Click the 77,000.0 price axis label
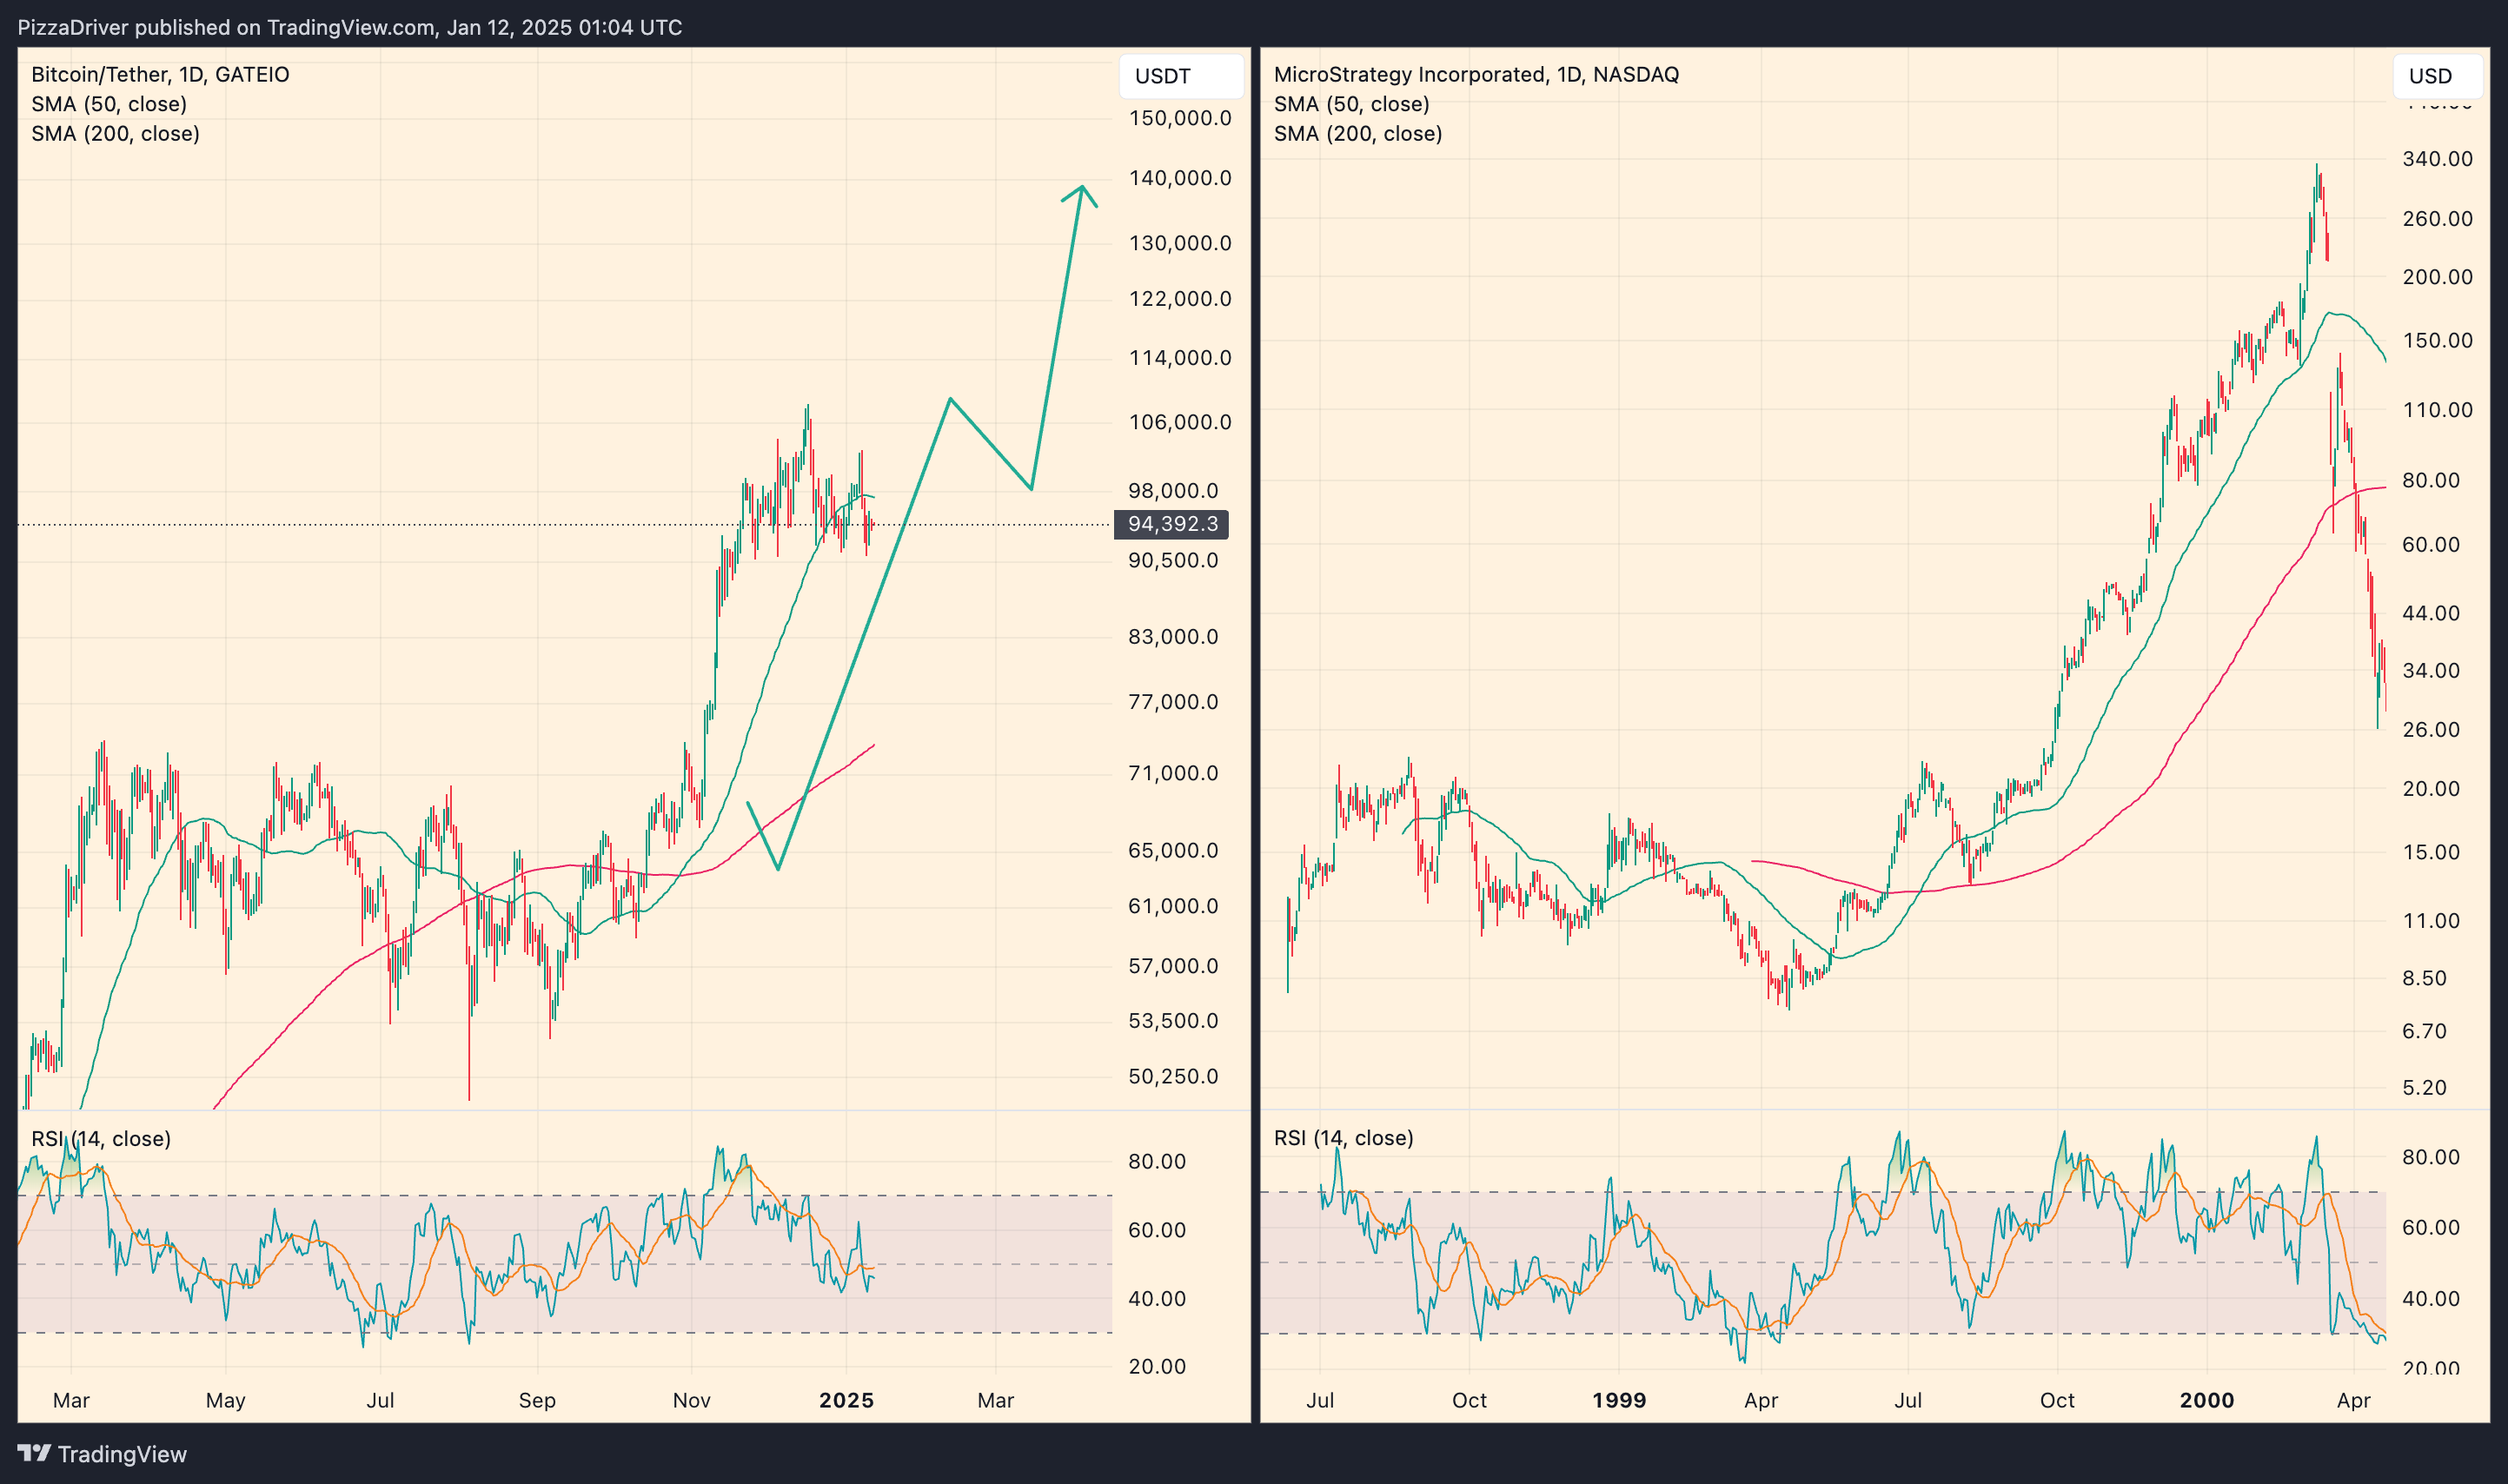This screenshot has height=1484, width=2508. click(x=1174, y=702)
